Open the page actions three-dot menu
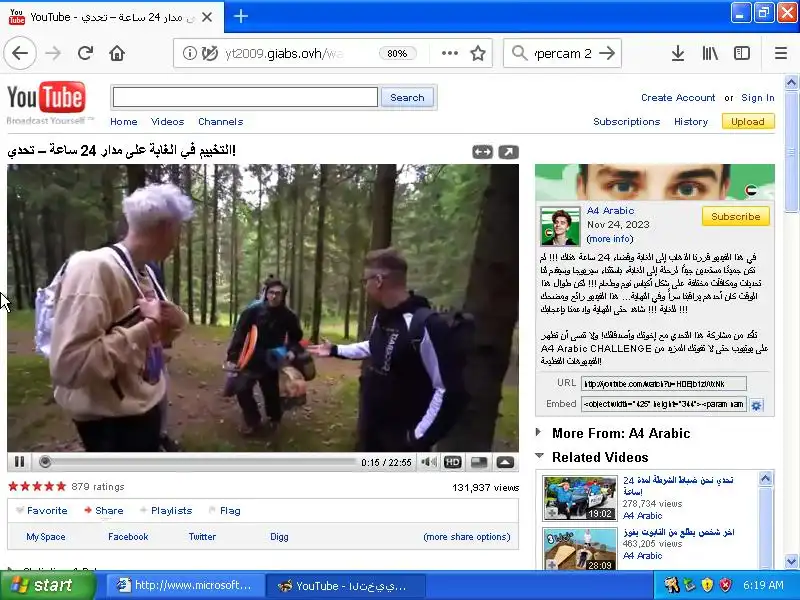Viewport: 800px width, 600px height. tap(449, 53)
